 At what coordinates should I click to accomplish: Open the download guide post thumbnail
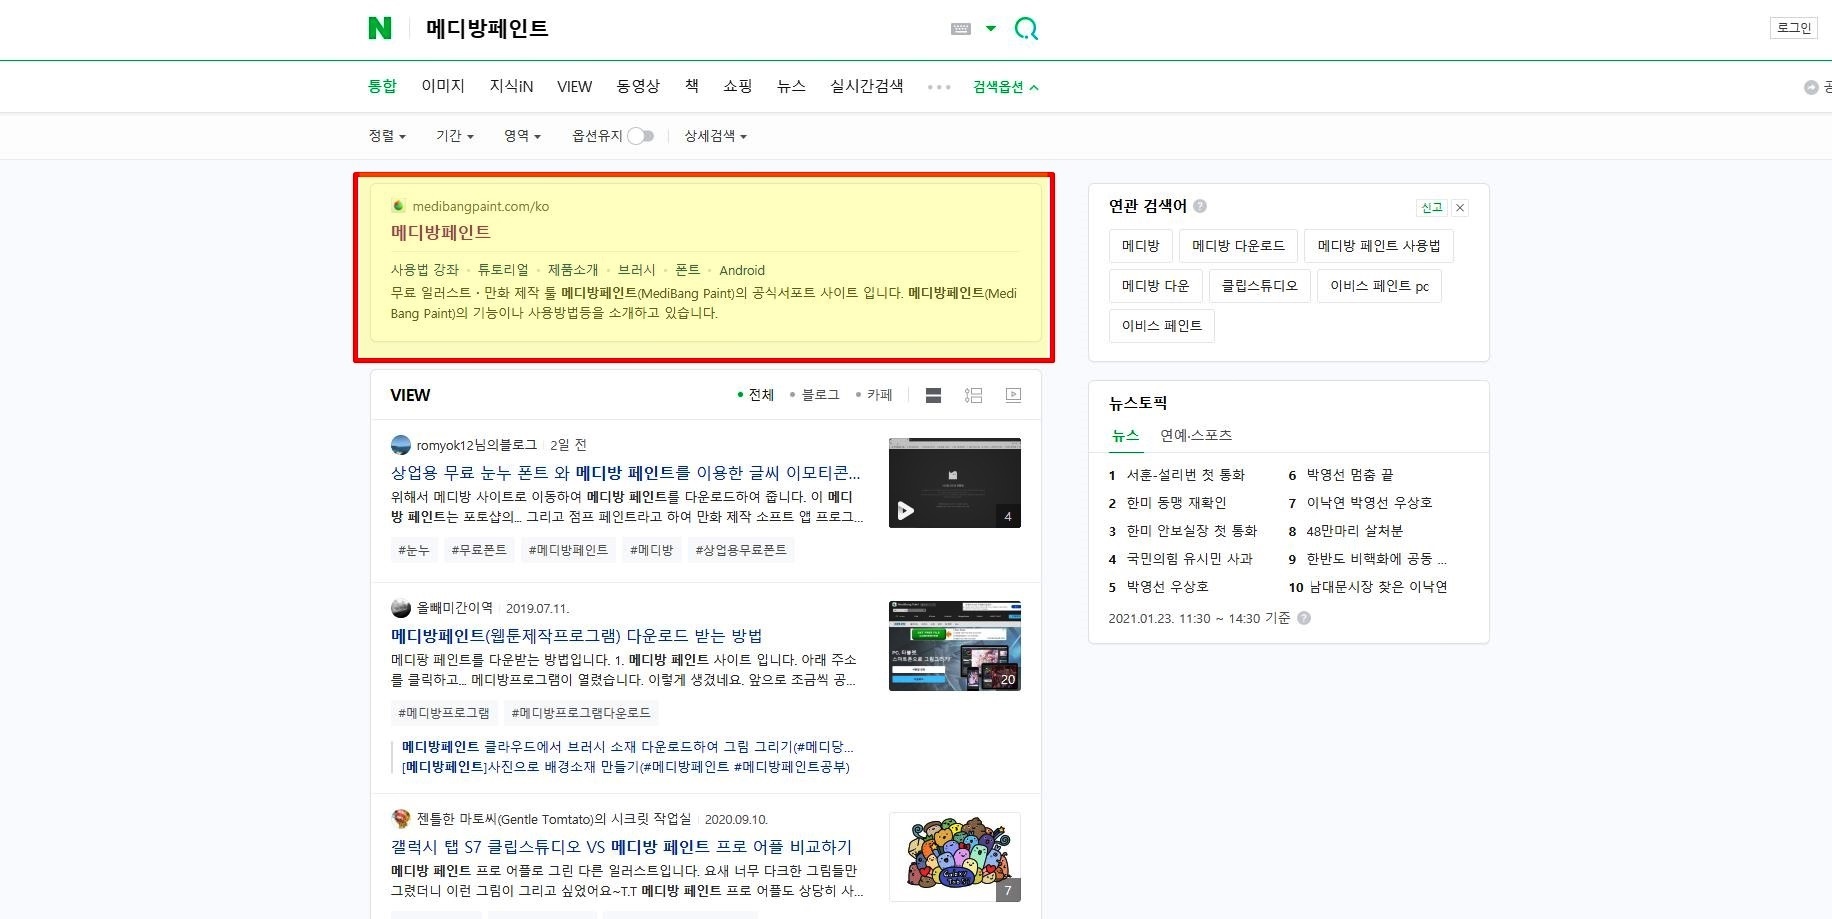(x=955, y=646)
